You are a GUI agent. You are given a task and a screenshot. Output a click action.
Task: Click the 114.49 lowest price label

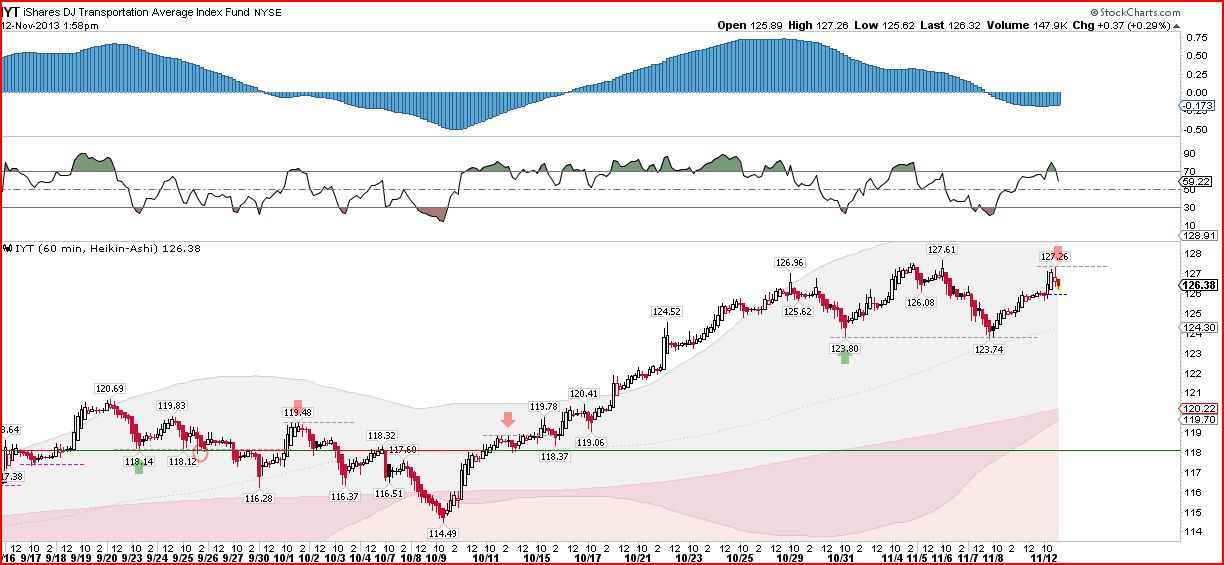(444, 533)
